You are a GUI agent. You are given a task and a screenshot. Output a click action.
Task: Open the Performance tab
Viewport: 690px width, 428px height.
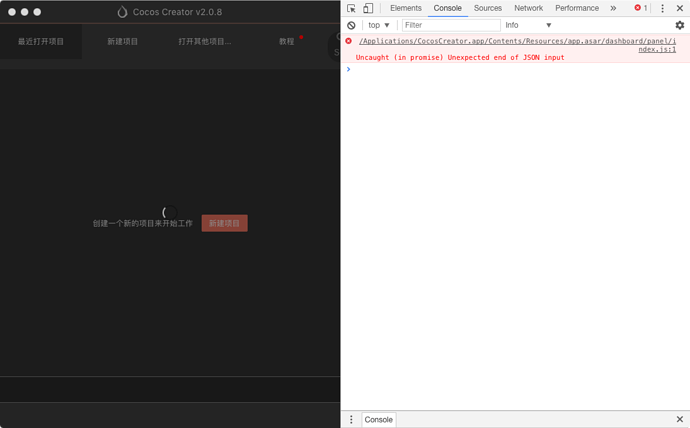coord(577,8)
